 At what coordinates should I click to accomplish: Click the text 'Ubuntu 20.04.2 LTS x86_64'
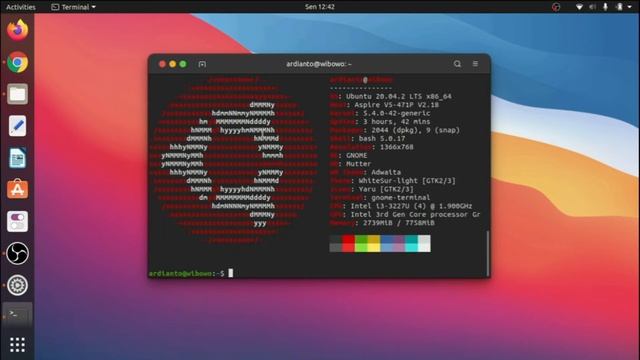click(399, 96)
